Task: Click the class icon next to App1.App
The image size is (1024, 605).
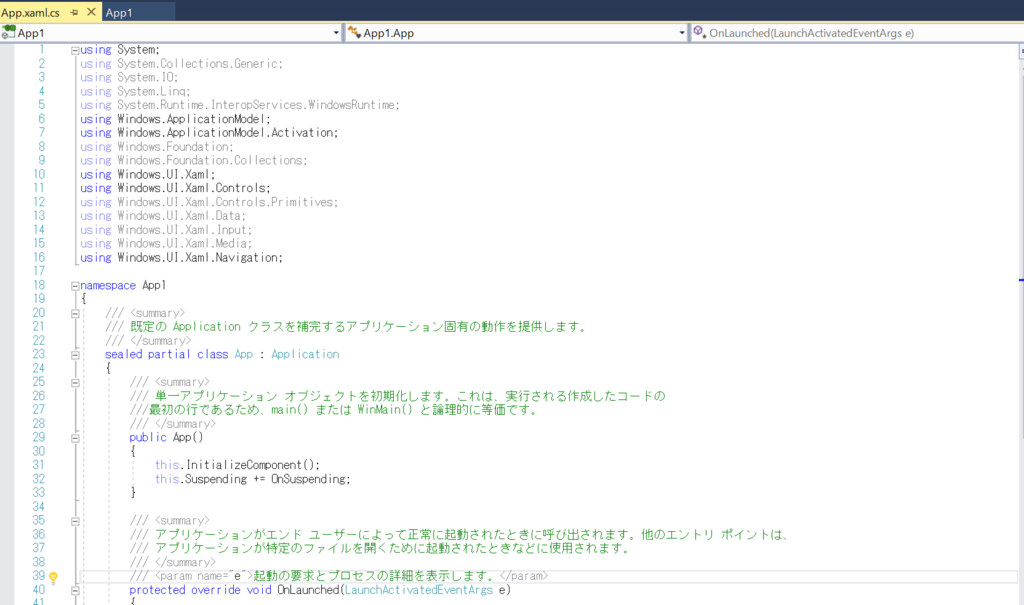Action: click(x=355, y=32)
